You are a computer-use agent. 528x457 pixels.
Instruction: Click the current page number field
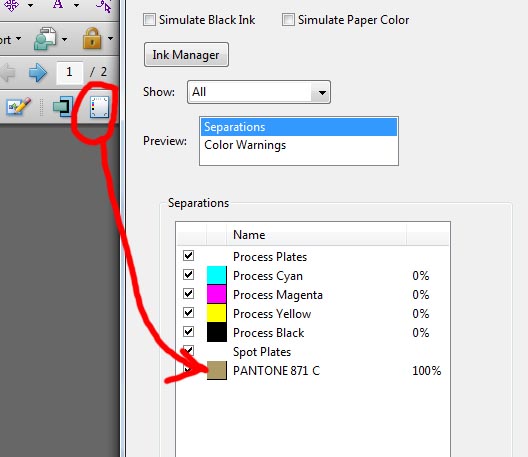pos(69,72)
